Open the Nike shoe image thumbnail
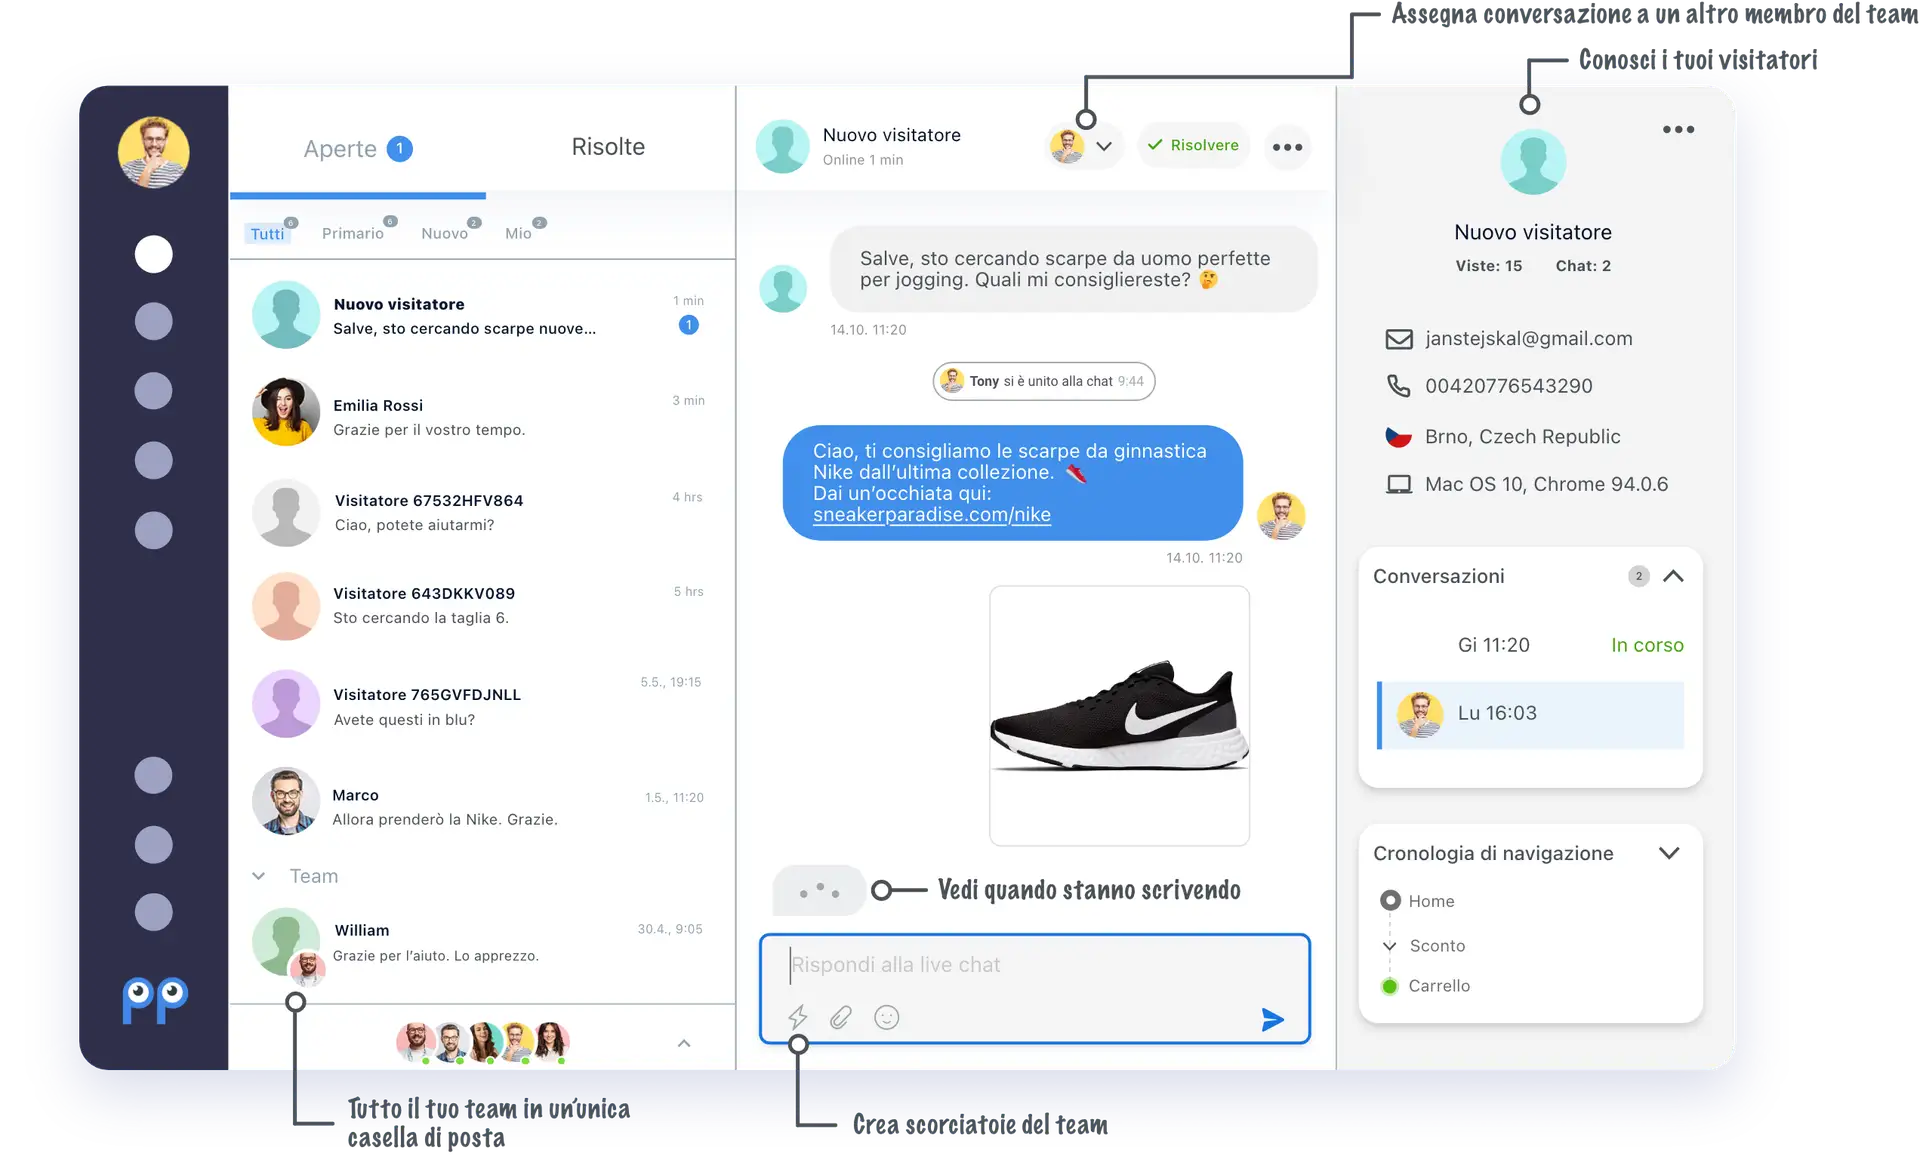Viewport: 1920px width, 1172px height. click(1120, 716)
